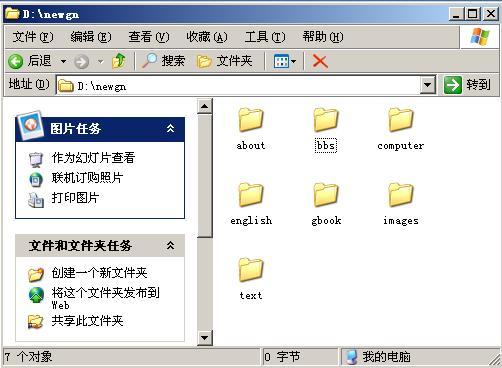Screen dimensions: 502x368
Task: Click the task pane scrollbar up arrow
Action: pyautogui.click(x=205, y=106)
